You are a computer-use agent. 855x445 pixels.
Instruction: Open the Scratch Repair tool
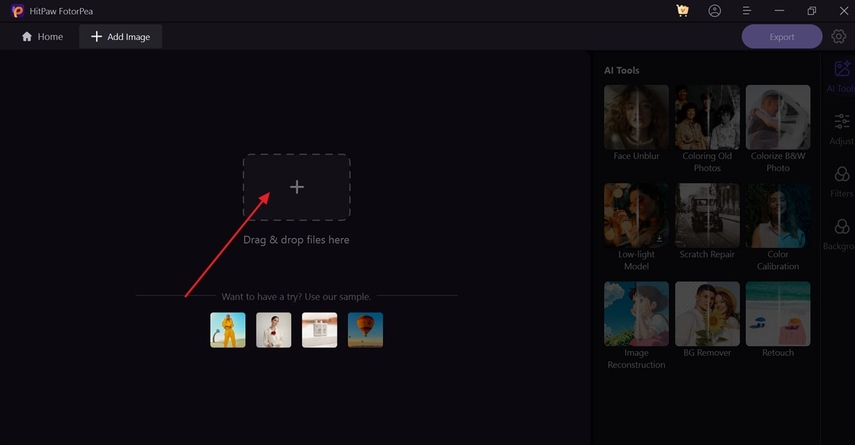coord(707,215)
